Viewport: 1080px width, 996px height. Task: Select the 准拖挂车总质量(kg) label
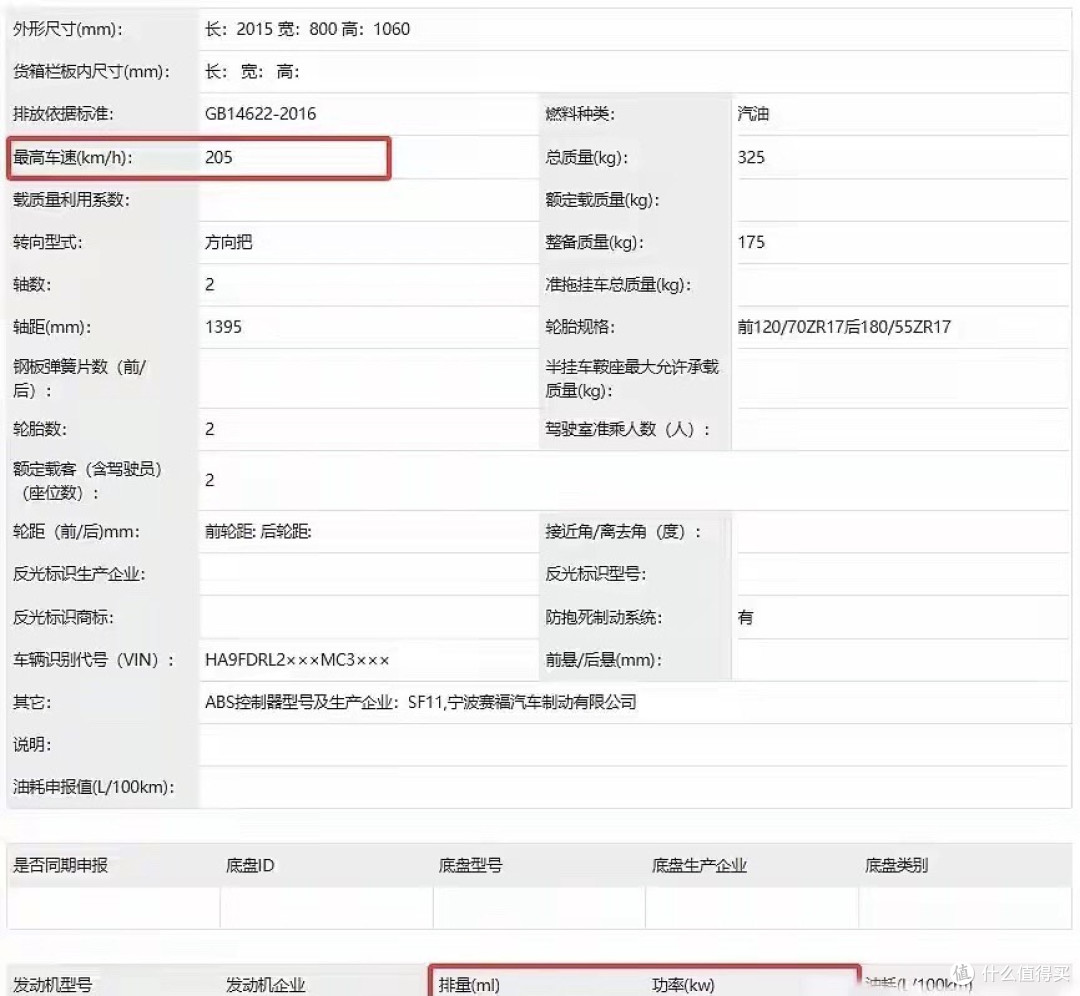tap(618, 284)
